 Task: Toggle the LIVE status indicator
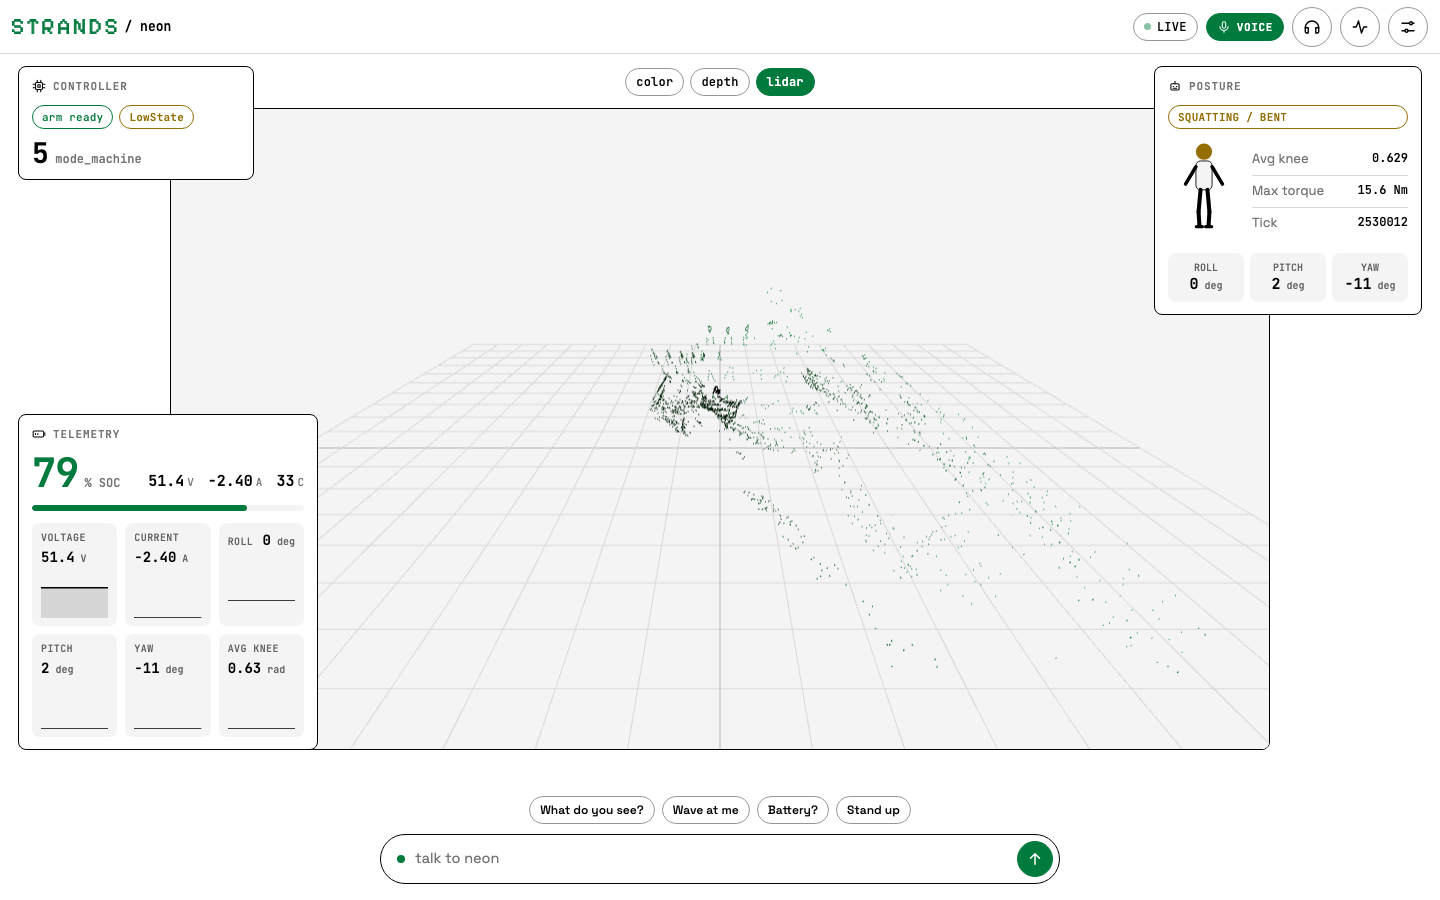1165,27
